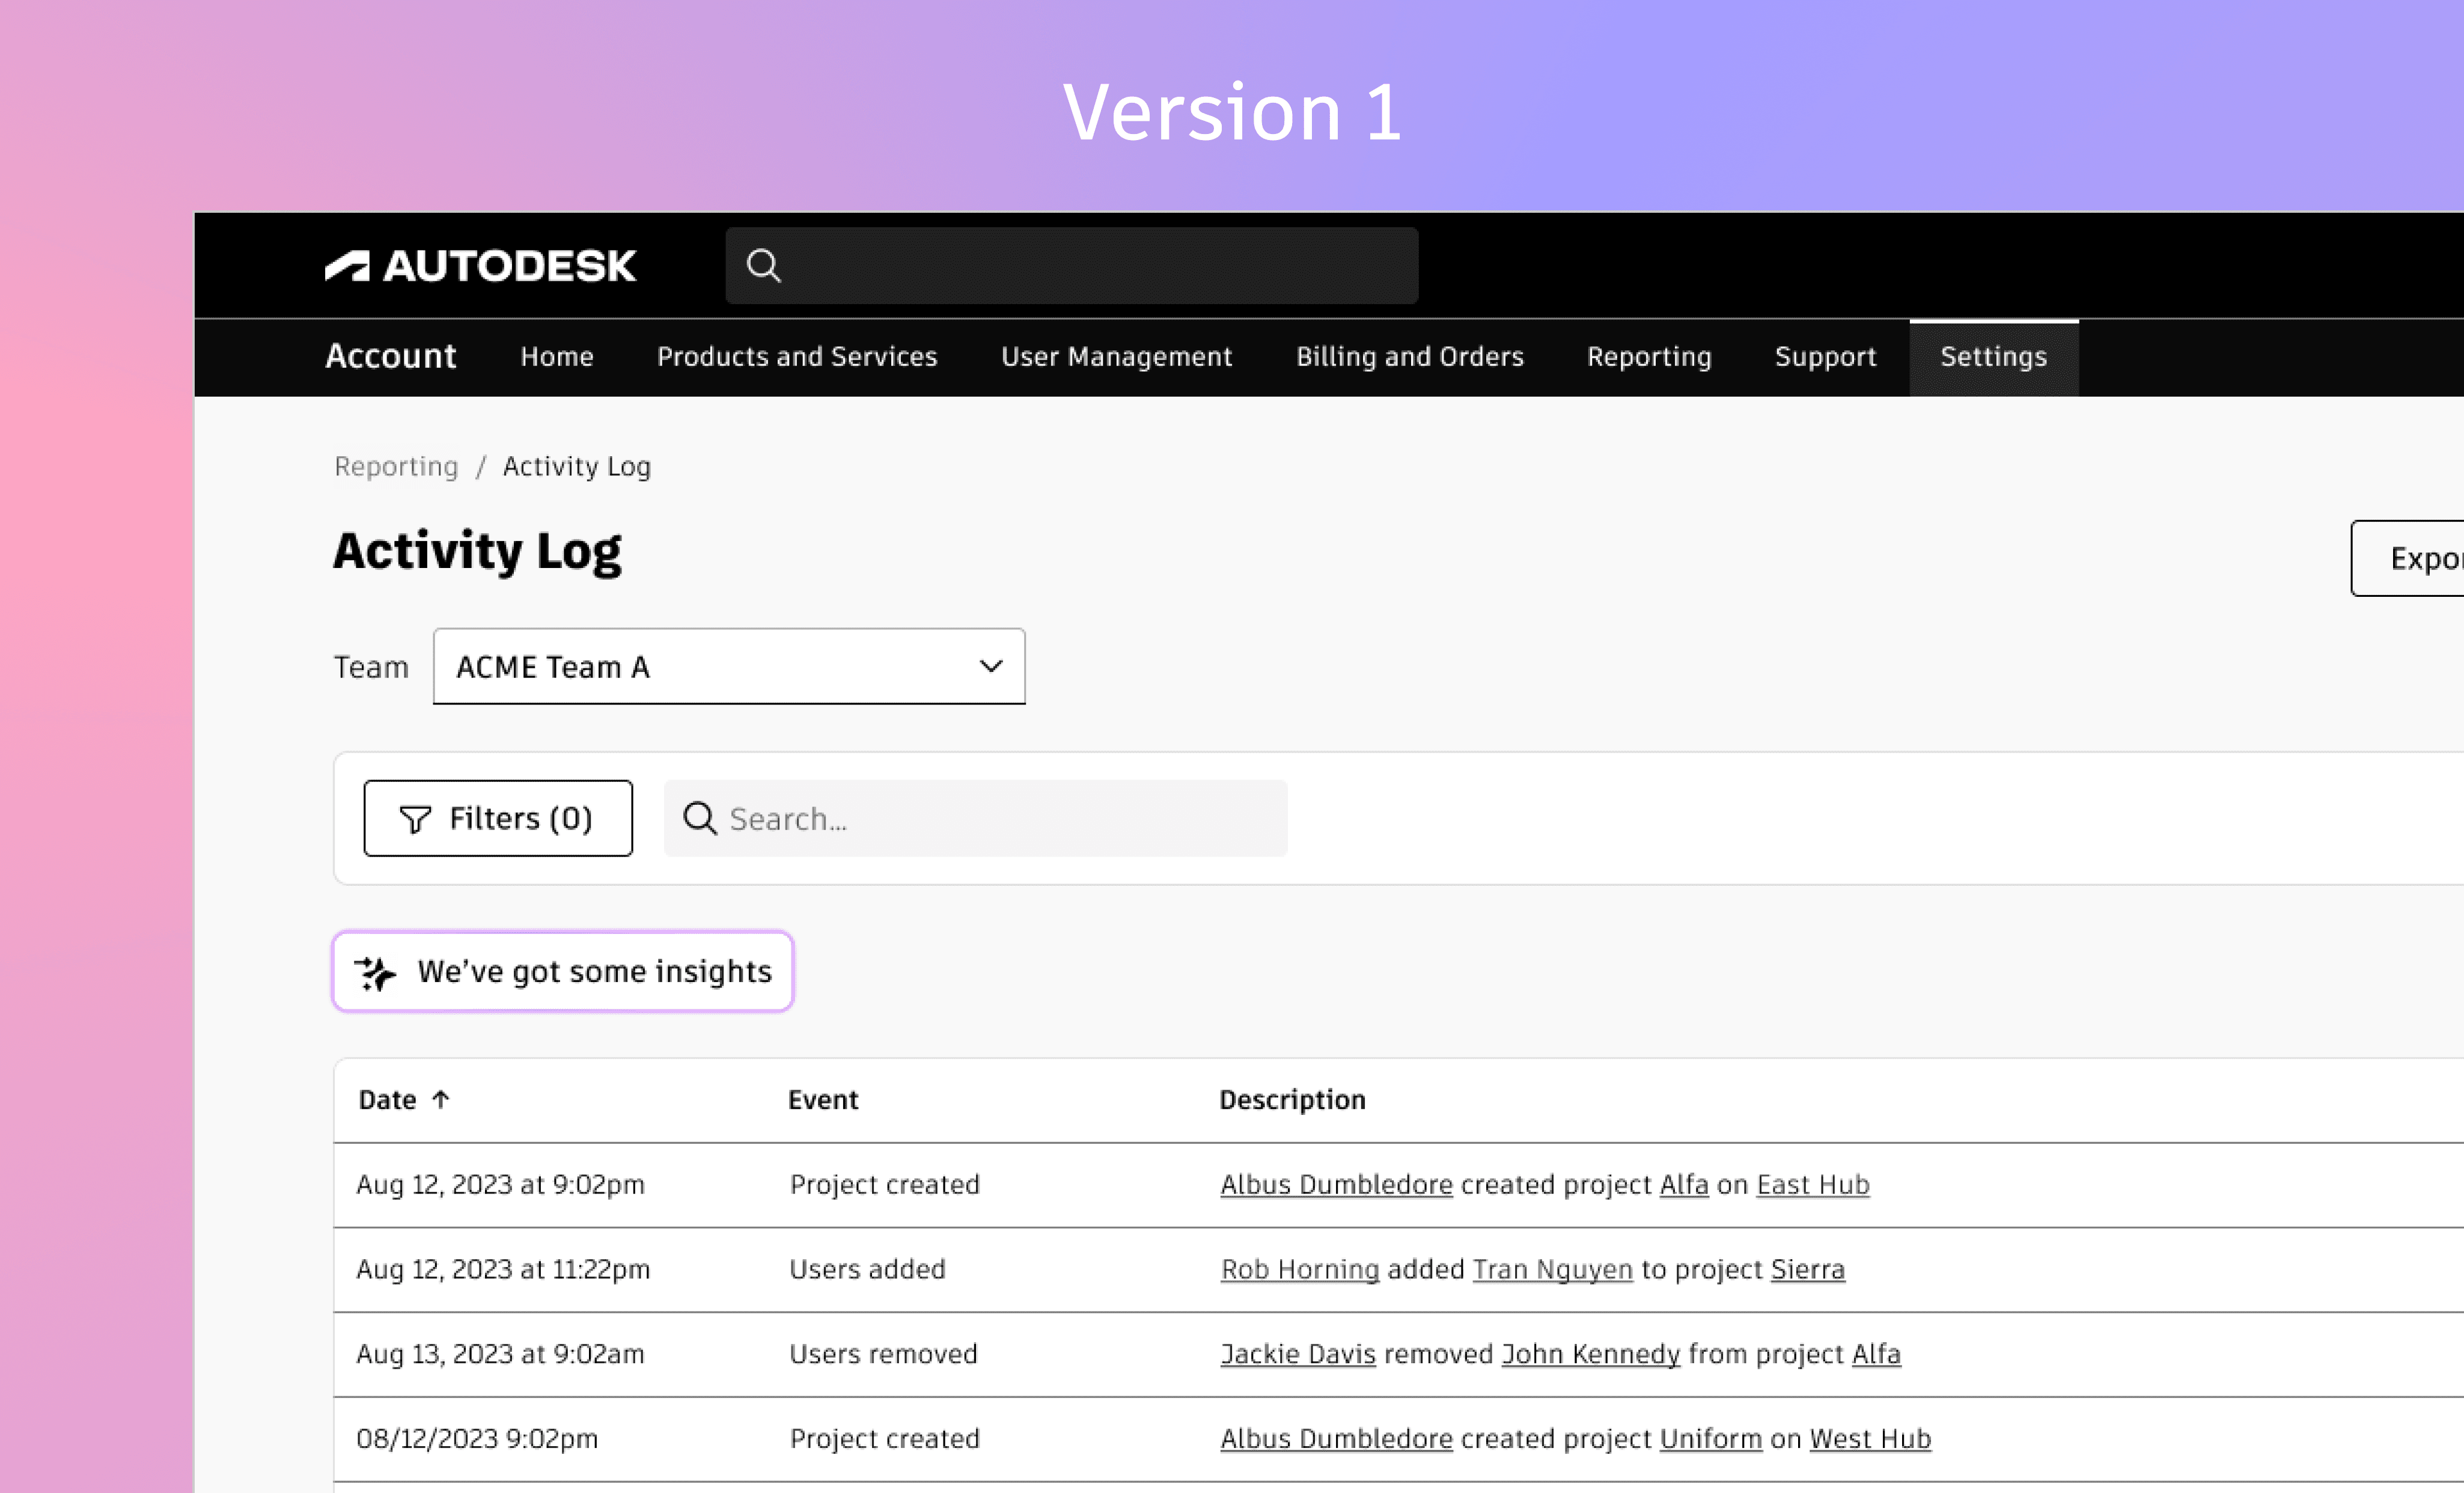Screen dimensions: 2464x1493
Task: Type in the activity log Search field
Action: pyautogui.click(x=1000, y=818)
